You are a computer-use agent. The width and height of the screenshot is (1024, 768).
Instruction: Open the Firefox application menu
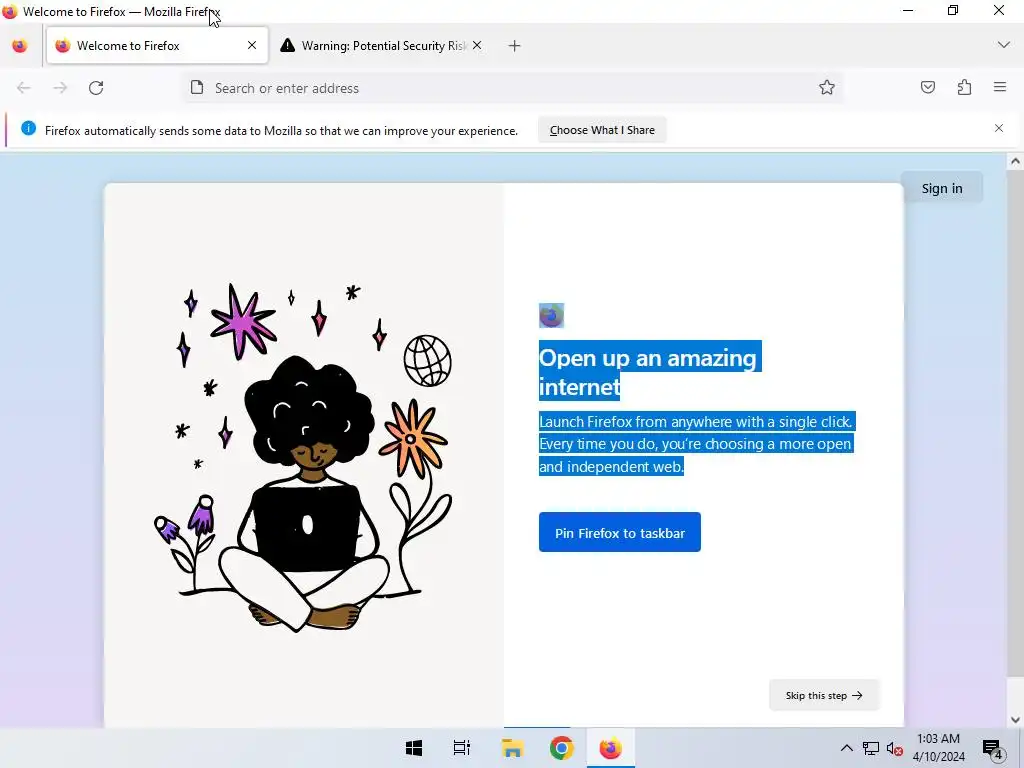[x=1000, y=87]
